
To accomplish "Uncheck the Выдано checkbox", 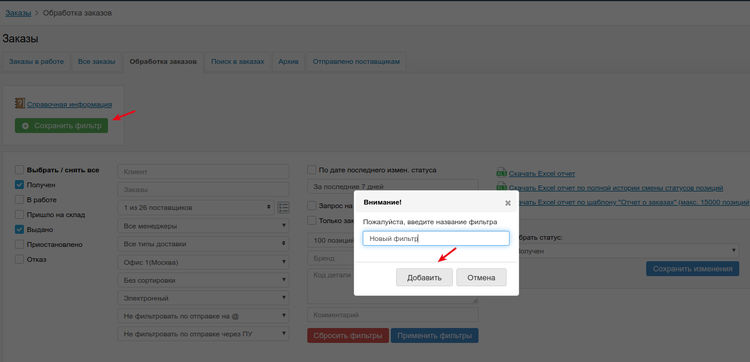I will click(19, 230).
